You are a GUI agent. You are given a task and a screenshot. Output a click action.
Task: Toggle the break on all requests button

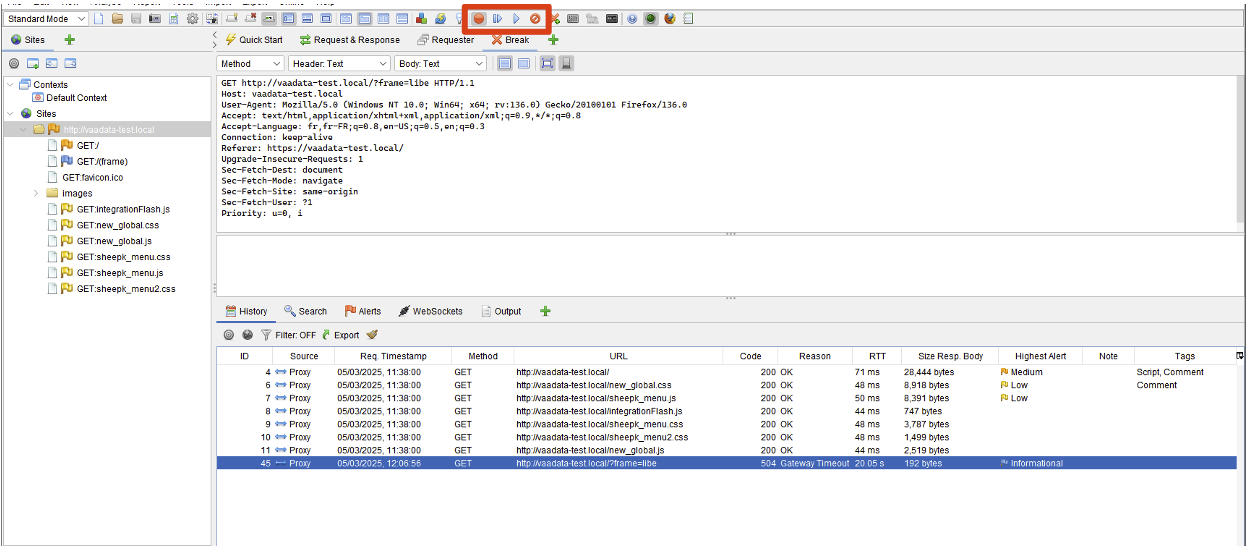coord(479,19)
